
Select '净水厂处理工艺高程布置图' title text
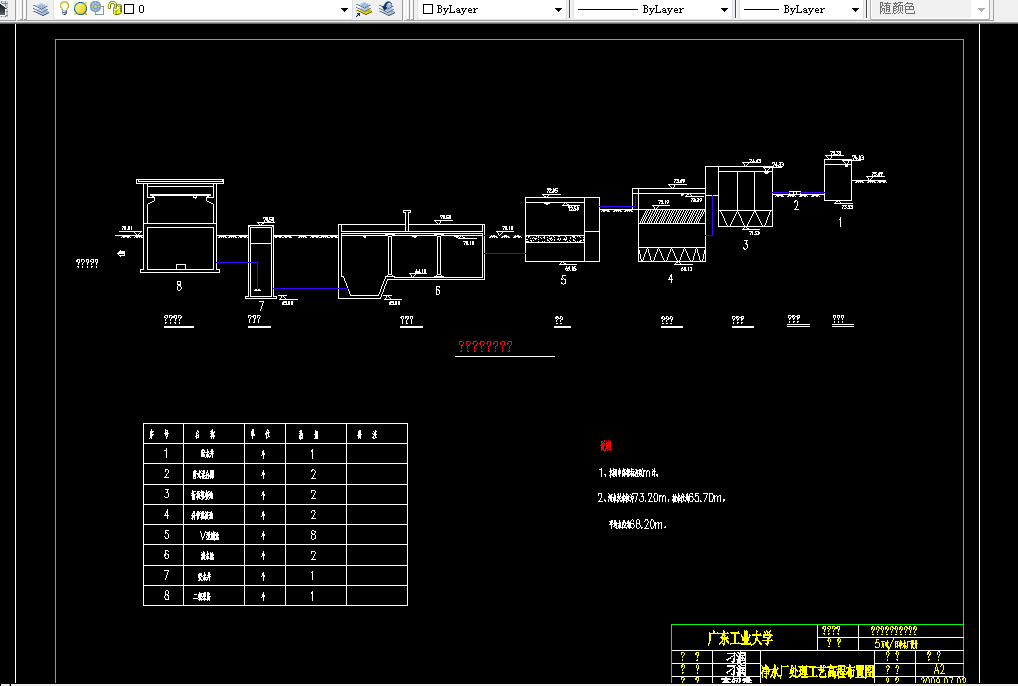pos(817,672)
